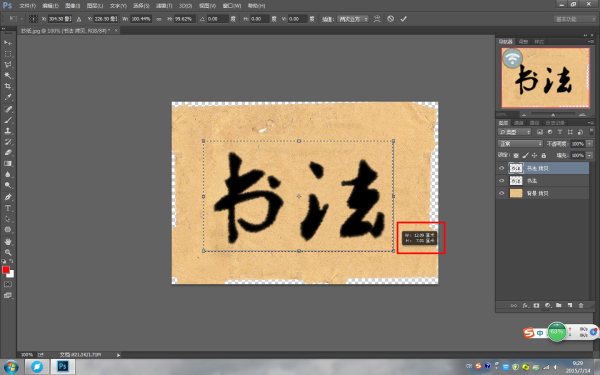
Task: Select the History Brush tool
Action: [8, 142]
